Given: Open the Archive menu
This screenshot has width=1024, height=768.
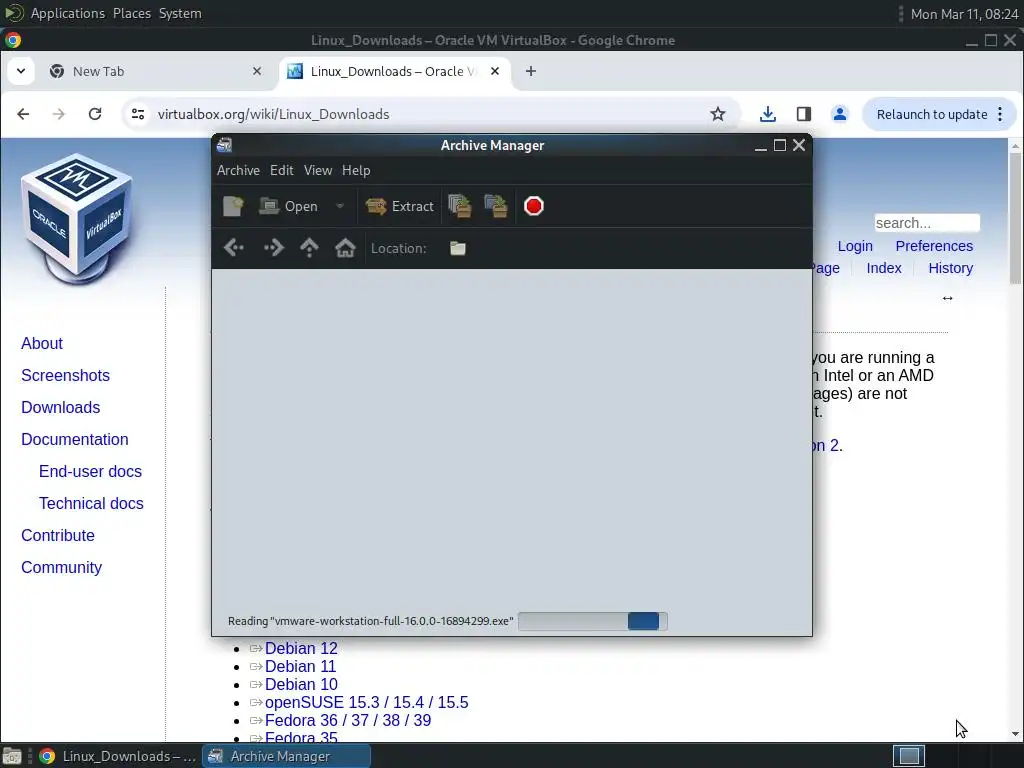Looking at the screenshot, I should coord(238,170).
